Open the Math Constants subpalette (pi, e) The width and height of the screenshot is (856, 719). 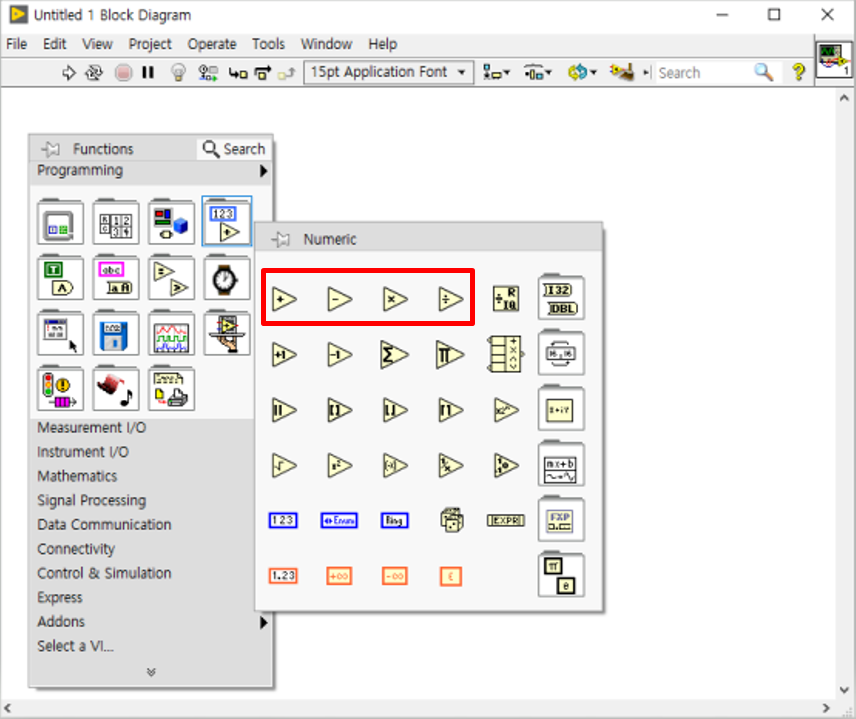(561, 575)
